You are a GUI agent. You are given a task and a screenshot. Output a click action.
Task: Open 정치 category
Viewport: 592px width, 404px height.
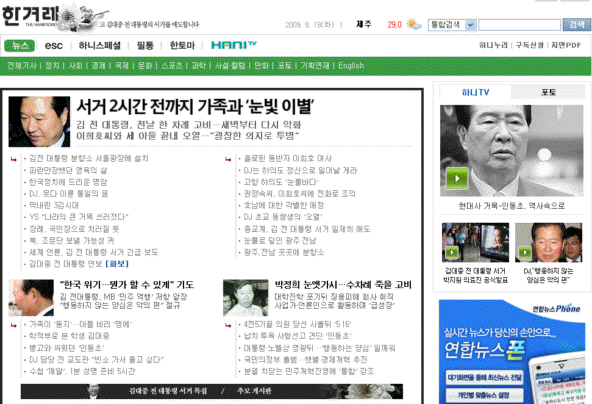click(x=52, y=65)
